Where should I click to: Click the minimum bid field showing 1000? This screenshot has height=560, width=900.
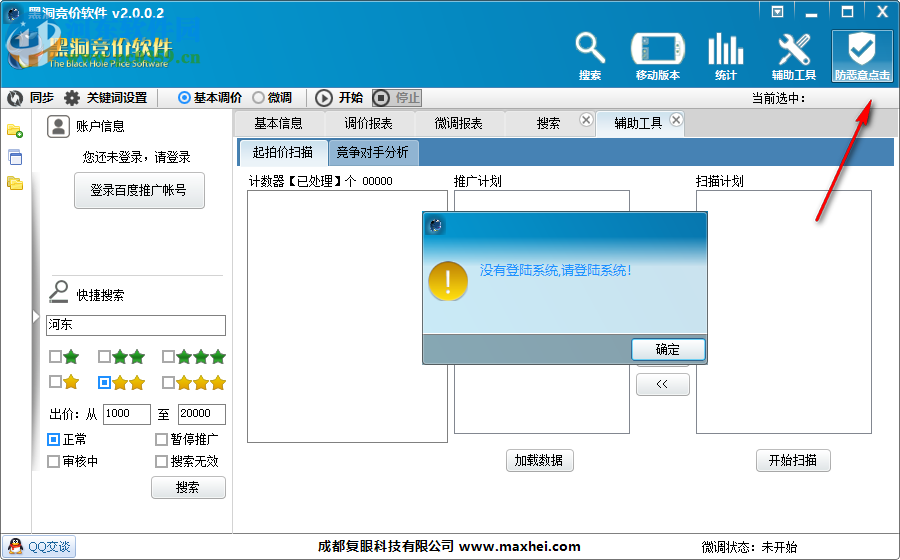(x=126, y=414)
